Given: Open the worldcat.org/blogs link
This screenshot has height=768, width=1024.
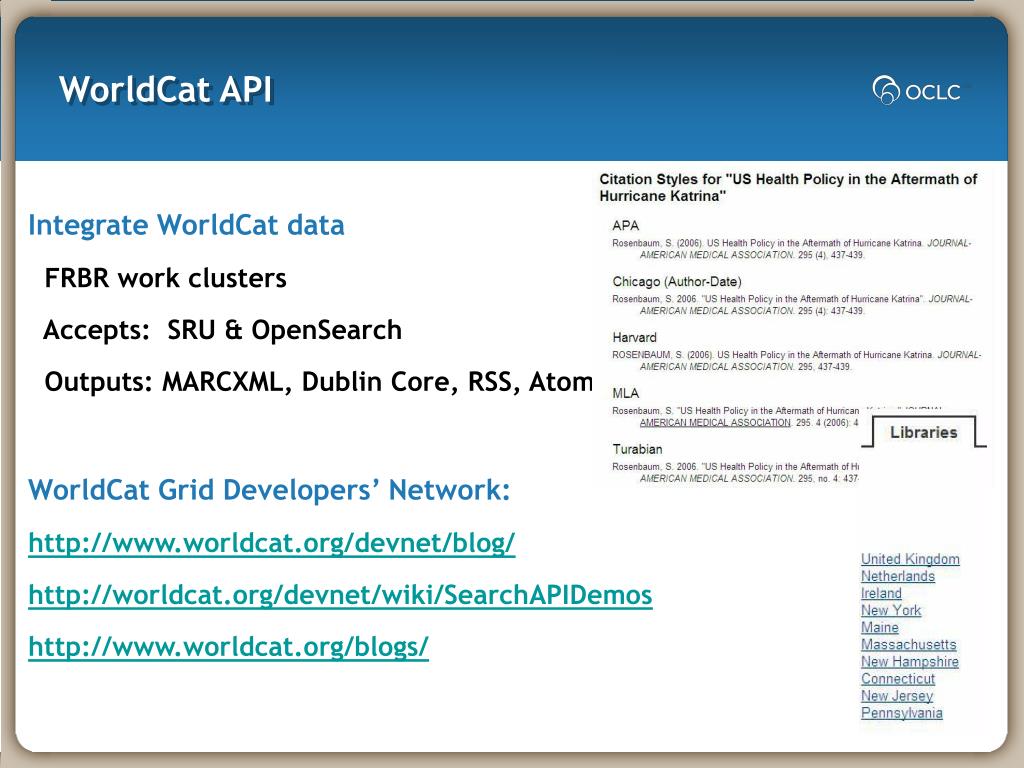Looking at the screenshot, I should (229, 647).
